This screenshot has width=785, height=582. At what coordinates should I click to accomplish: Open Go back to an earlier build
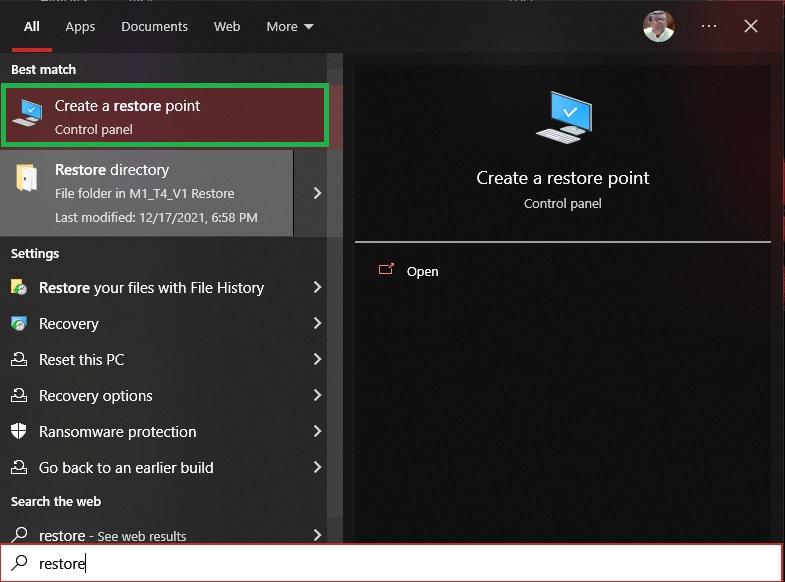pyautogui.click(x=126, y=468)
